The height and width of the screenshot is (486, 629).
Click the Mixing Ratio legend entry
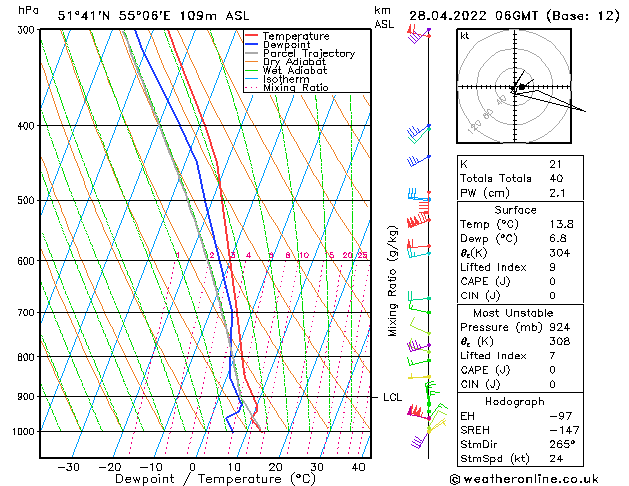[x=296, y=88]
